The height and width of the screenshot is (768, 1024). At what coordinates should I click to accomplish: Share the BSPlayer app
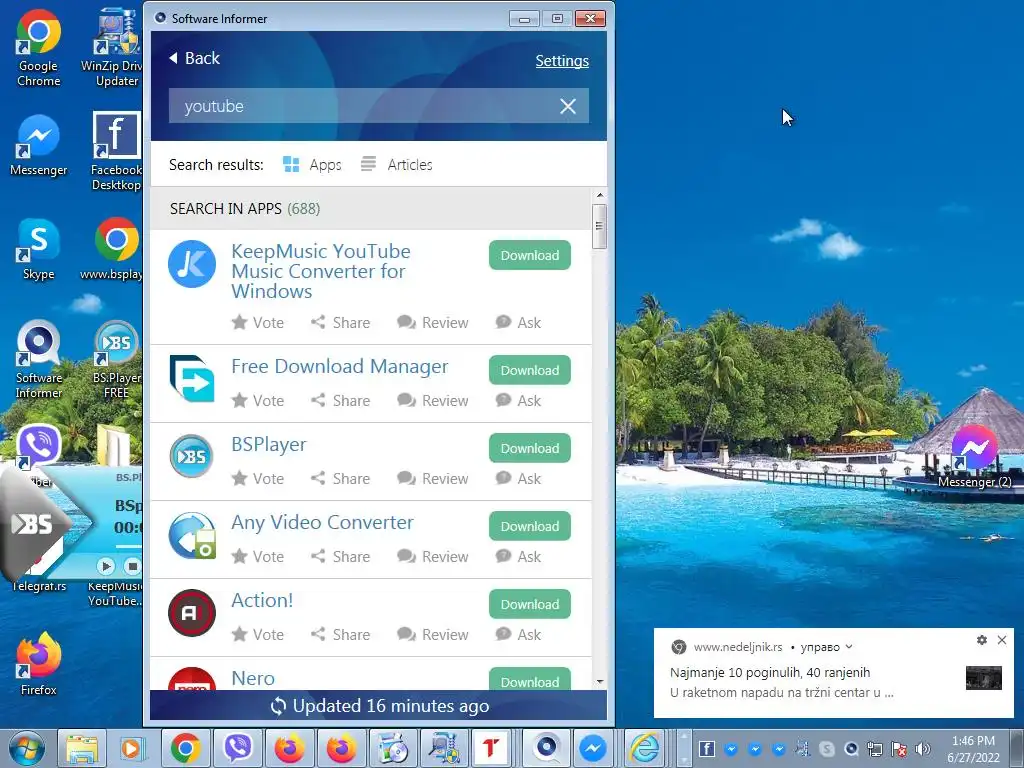coord(340,479)
